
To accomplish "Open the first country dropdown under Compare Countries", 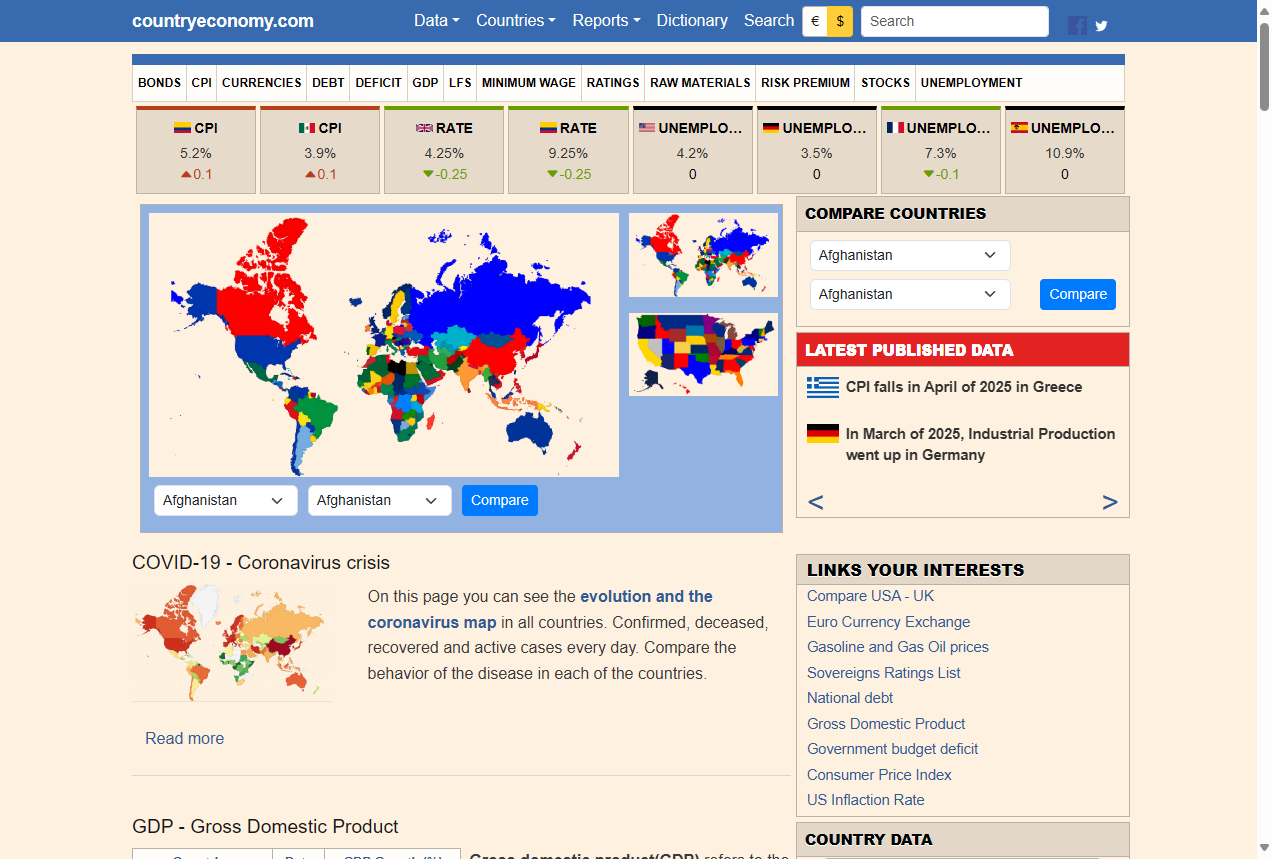I will [x=909, y=255].
